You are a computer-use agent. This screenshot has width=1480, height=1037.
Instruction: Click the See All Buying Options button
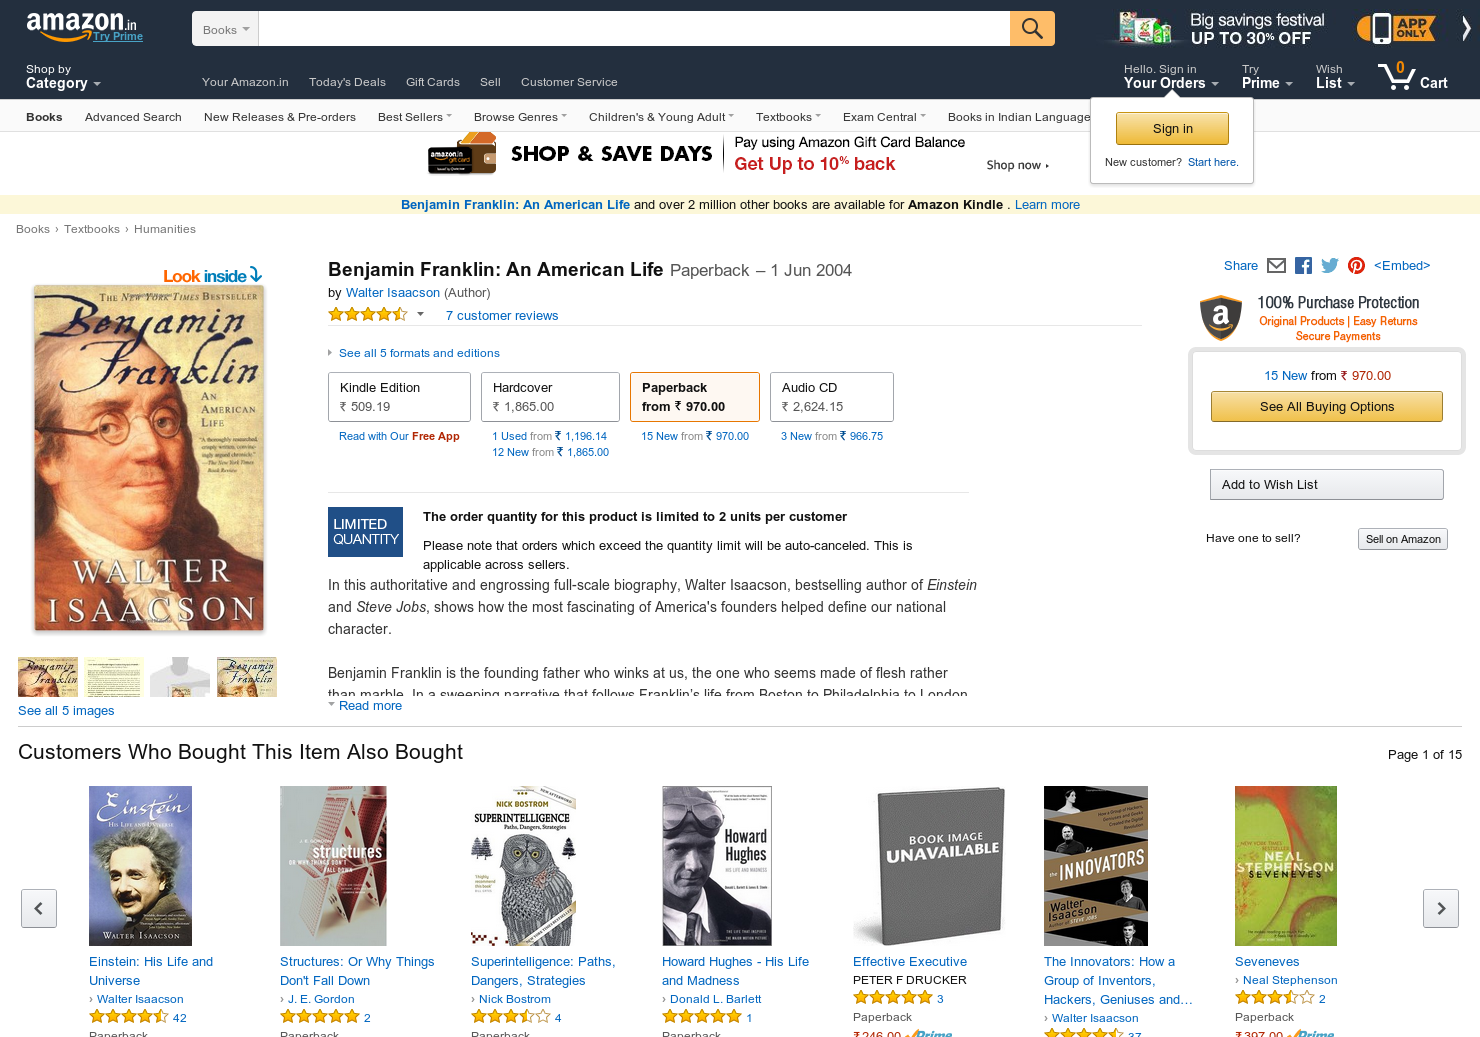click(x=1326, y=406)
